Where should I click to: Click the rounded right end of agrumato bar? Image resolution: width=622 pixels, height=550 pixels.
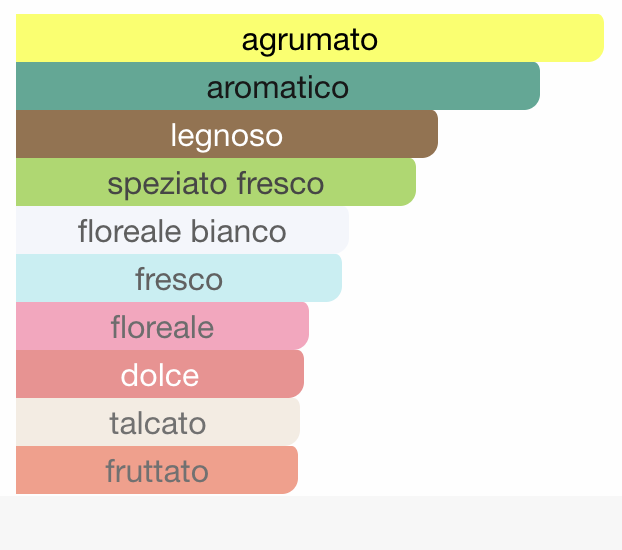[595, 38]
